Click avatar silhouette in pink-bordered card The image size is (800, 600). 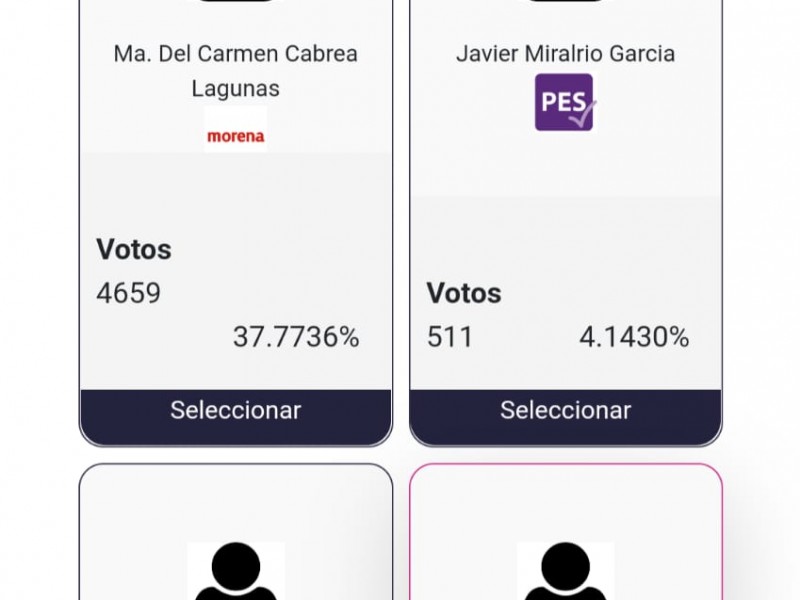[x=565, y=570]
